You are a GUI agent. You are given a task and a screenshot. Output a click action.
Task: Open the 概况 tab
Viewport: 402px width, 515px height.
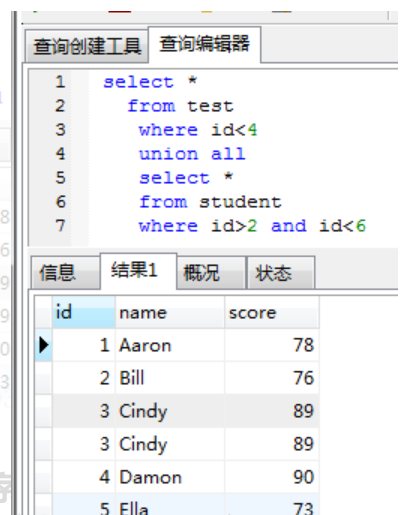pos(211,273)
